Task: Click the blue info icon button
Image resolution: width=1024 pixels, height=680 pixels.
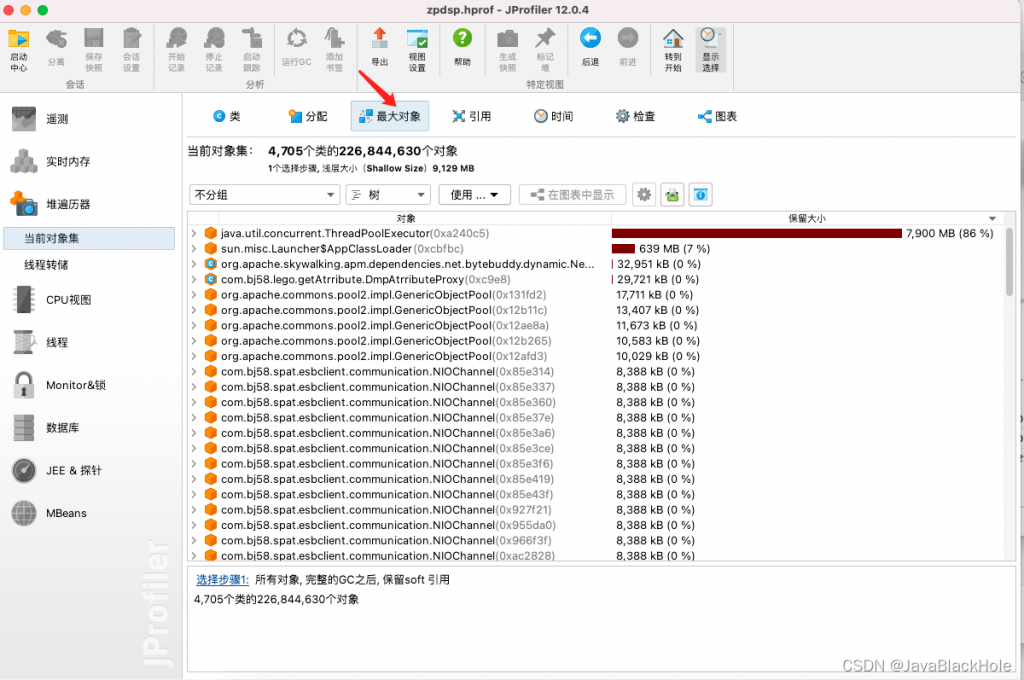Action: point(700,195)
